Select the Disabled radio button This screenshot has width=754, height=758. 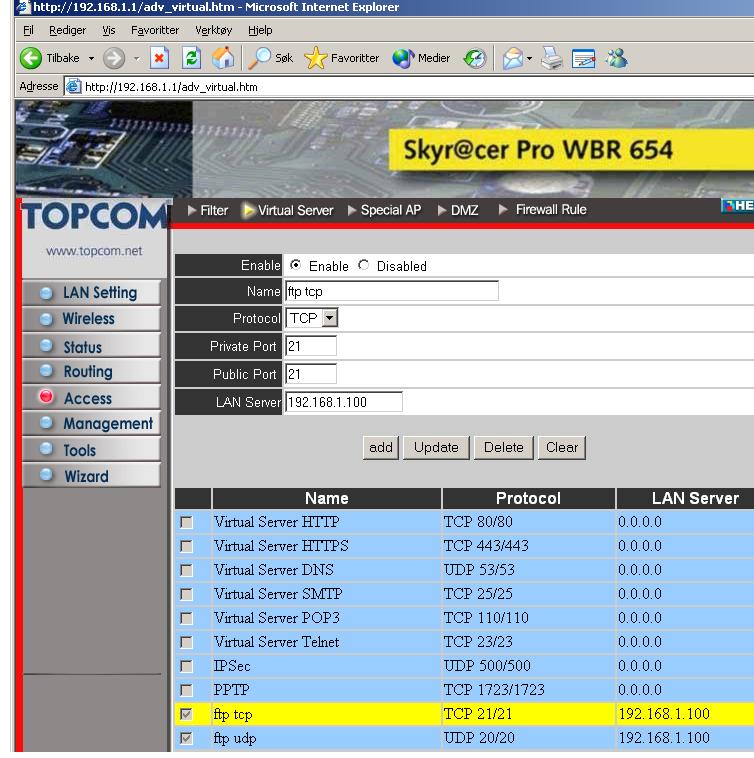point(363,265)
